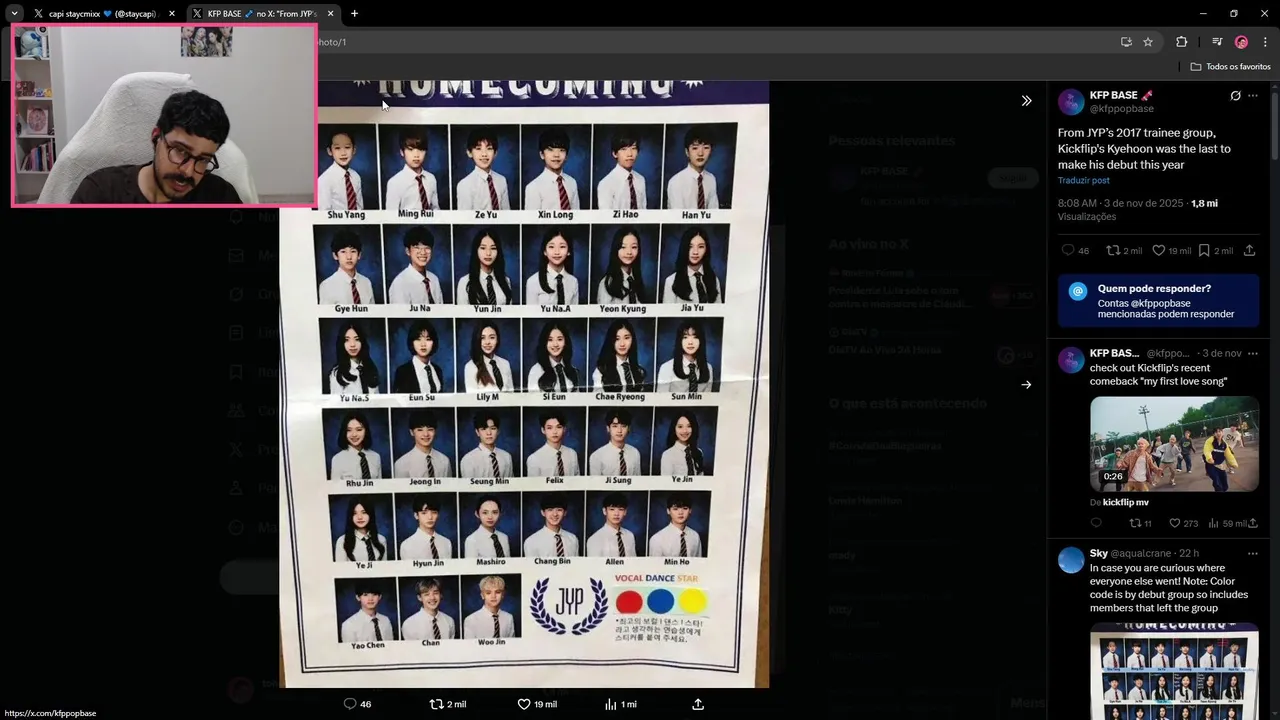The width and height of the screenshot is (1280, 720).
Task: Click the share icon under the photo
Action: (698, 704)
